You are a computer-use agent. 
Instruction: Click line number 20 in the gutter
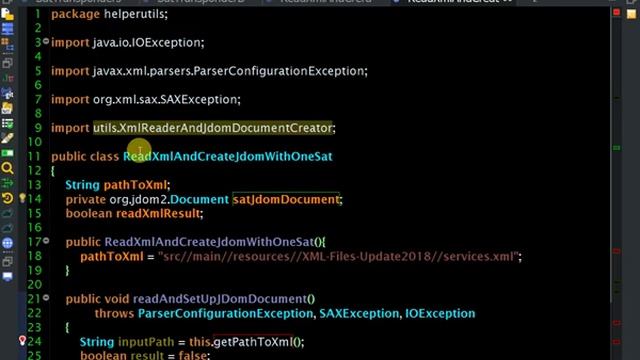35,284
